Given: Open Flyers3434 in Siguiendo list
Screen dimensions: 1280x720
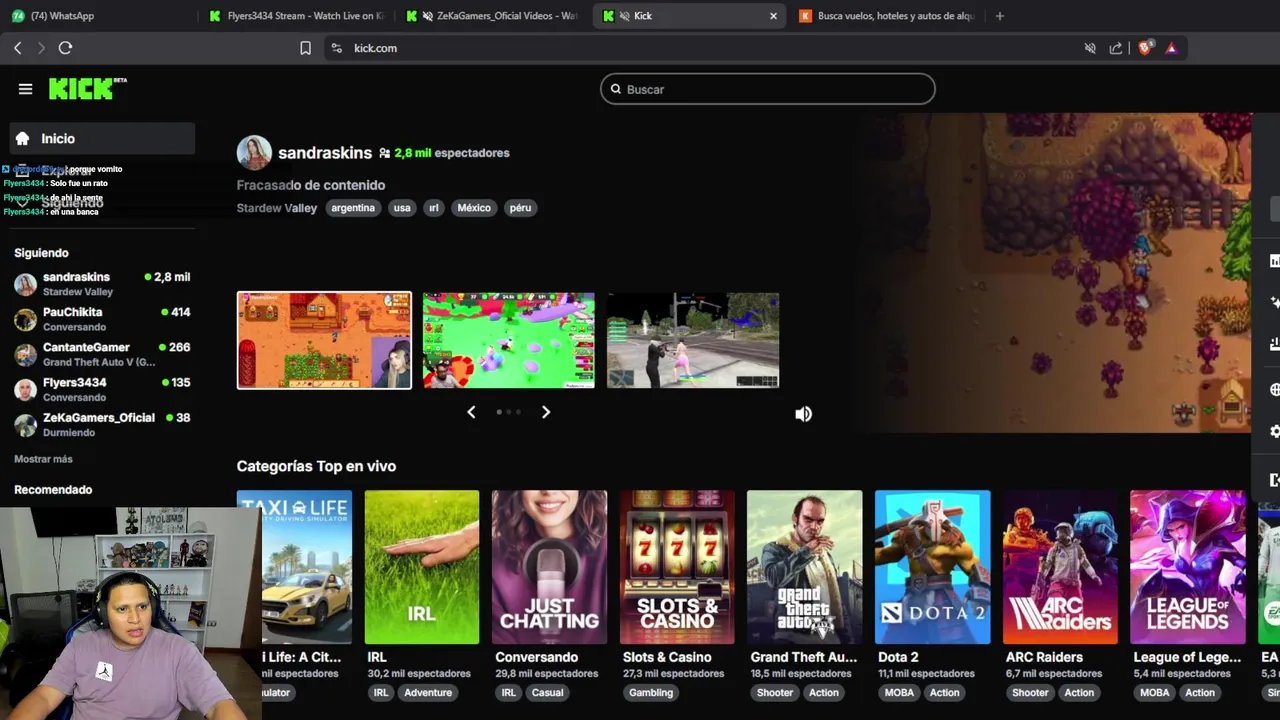Looking at the screenshot, I should point(102,389).
